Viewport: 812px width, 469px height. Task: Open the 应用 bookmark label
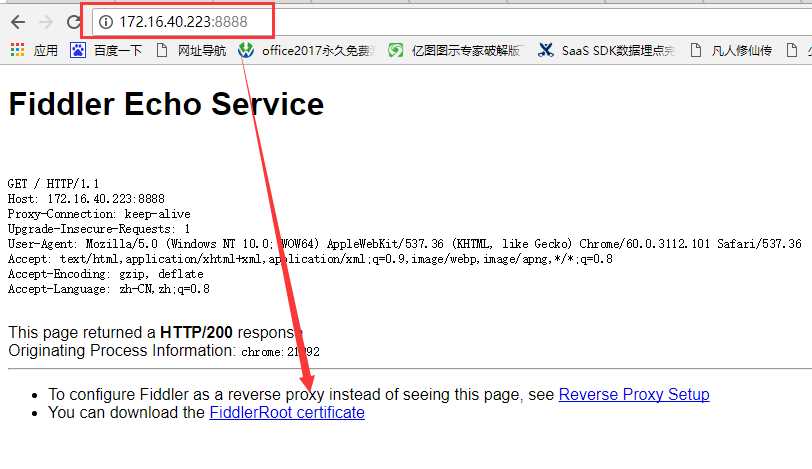(46, 50)
